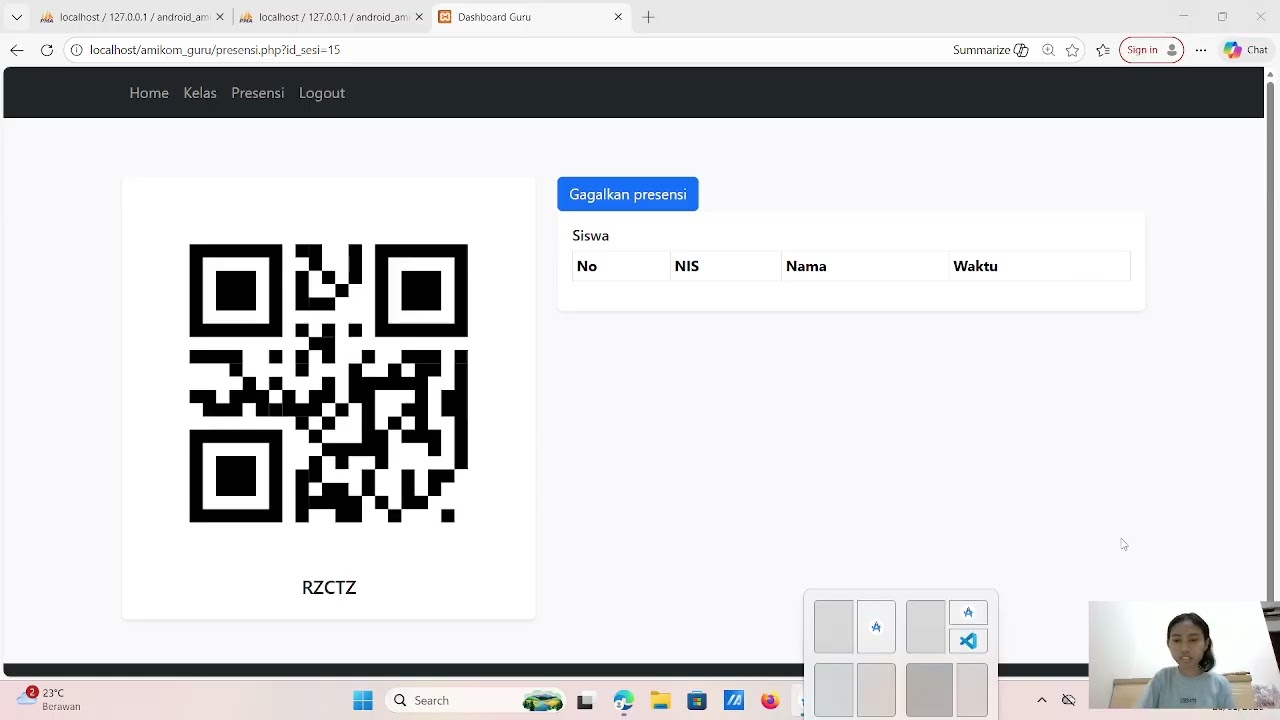
Task: Open the favorites list icon
Action: click(1103, 50)
